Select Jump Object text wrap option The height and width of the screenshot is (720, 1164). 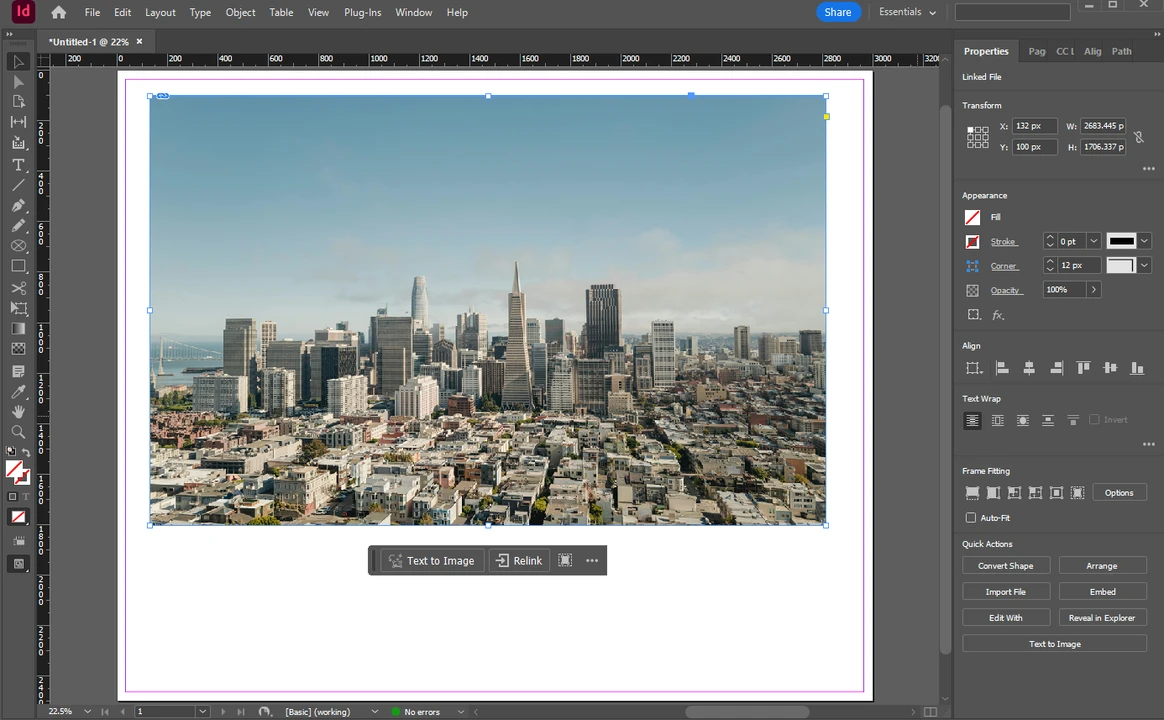point(1047,421)
